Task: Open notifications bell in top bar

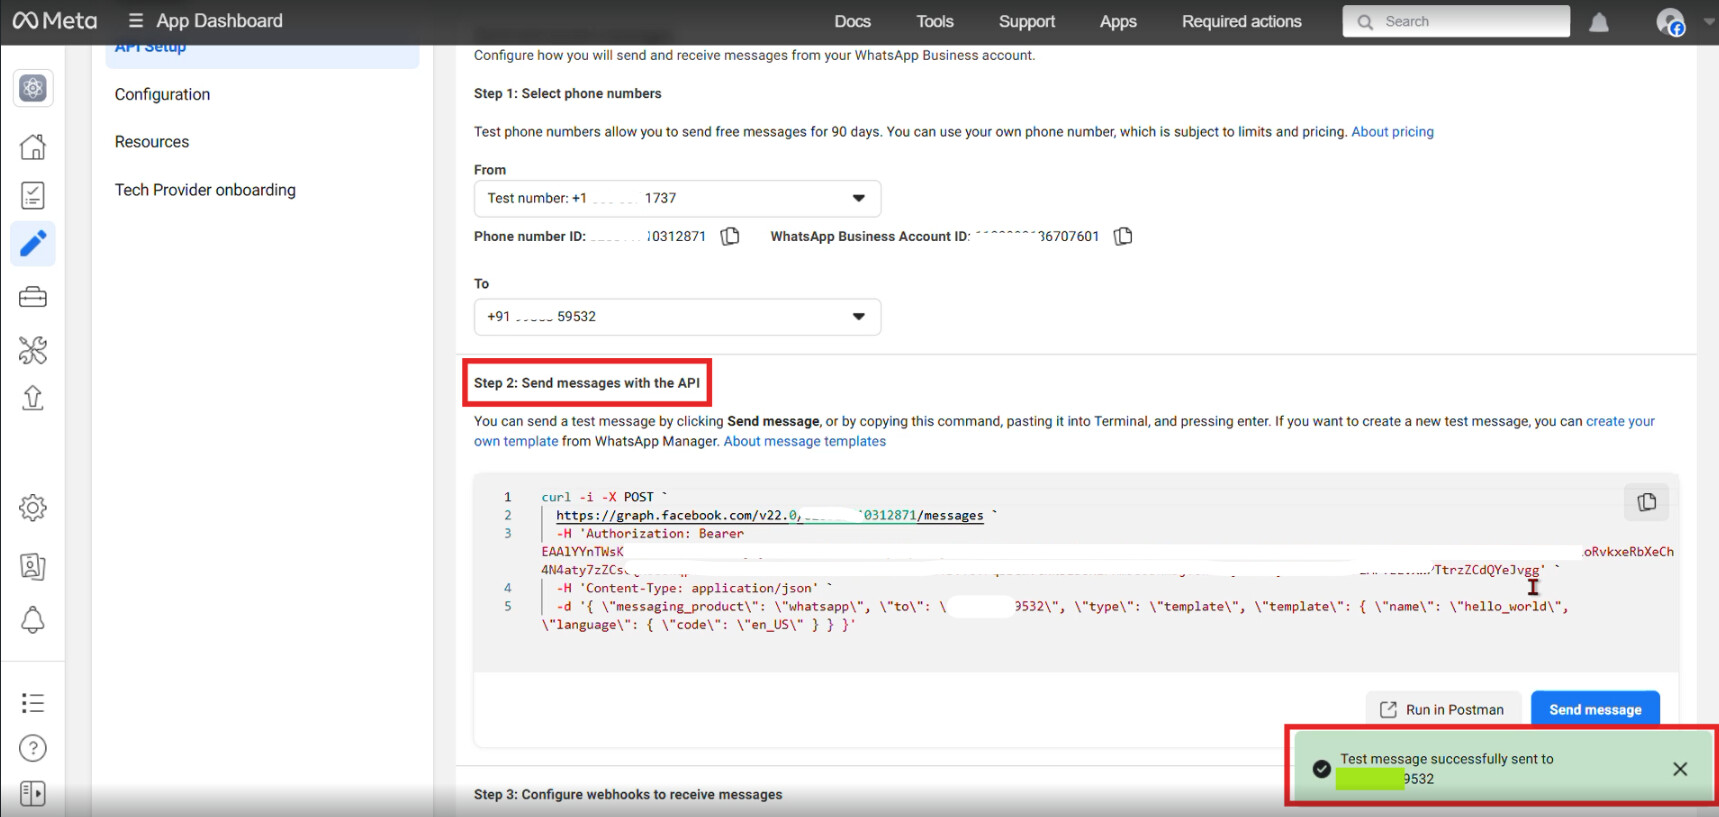Action: click(x=1599, y=22)
